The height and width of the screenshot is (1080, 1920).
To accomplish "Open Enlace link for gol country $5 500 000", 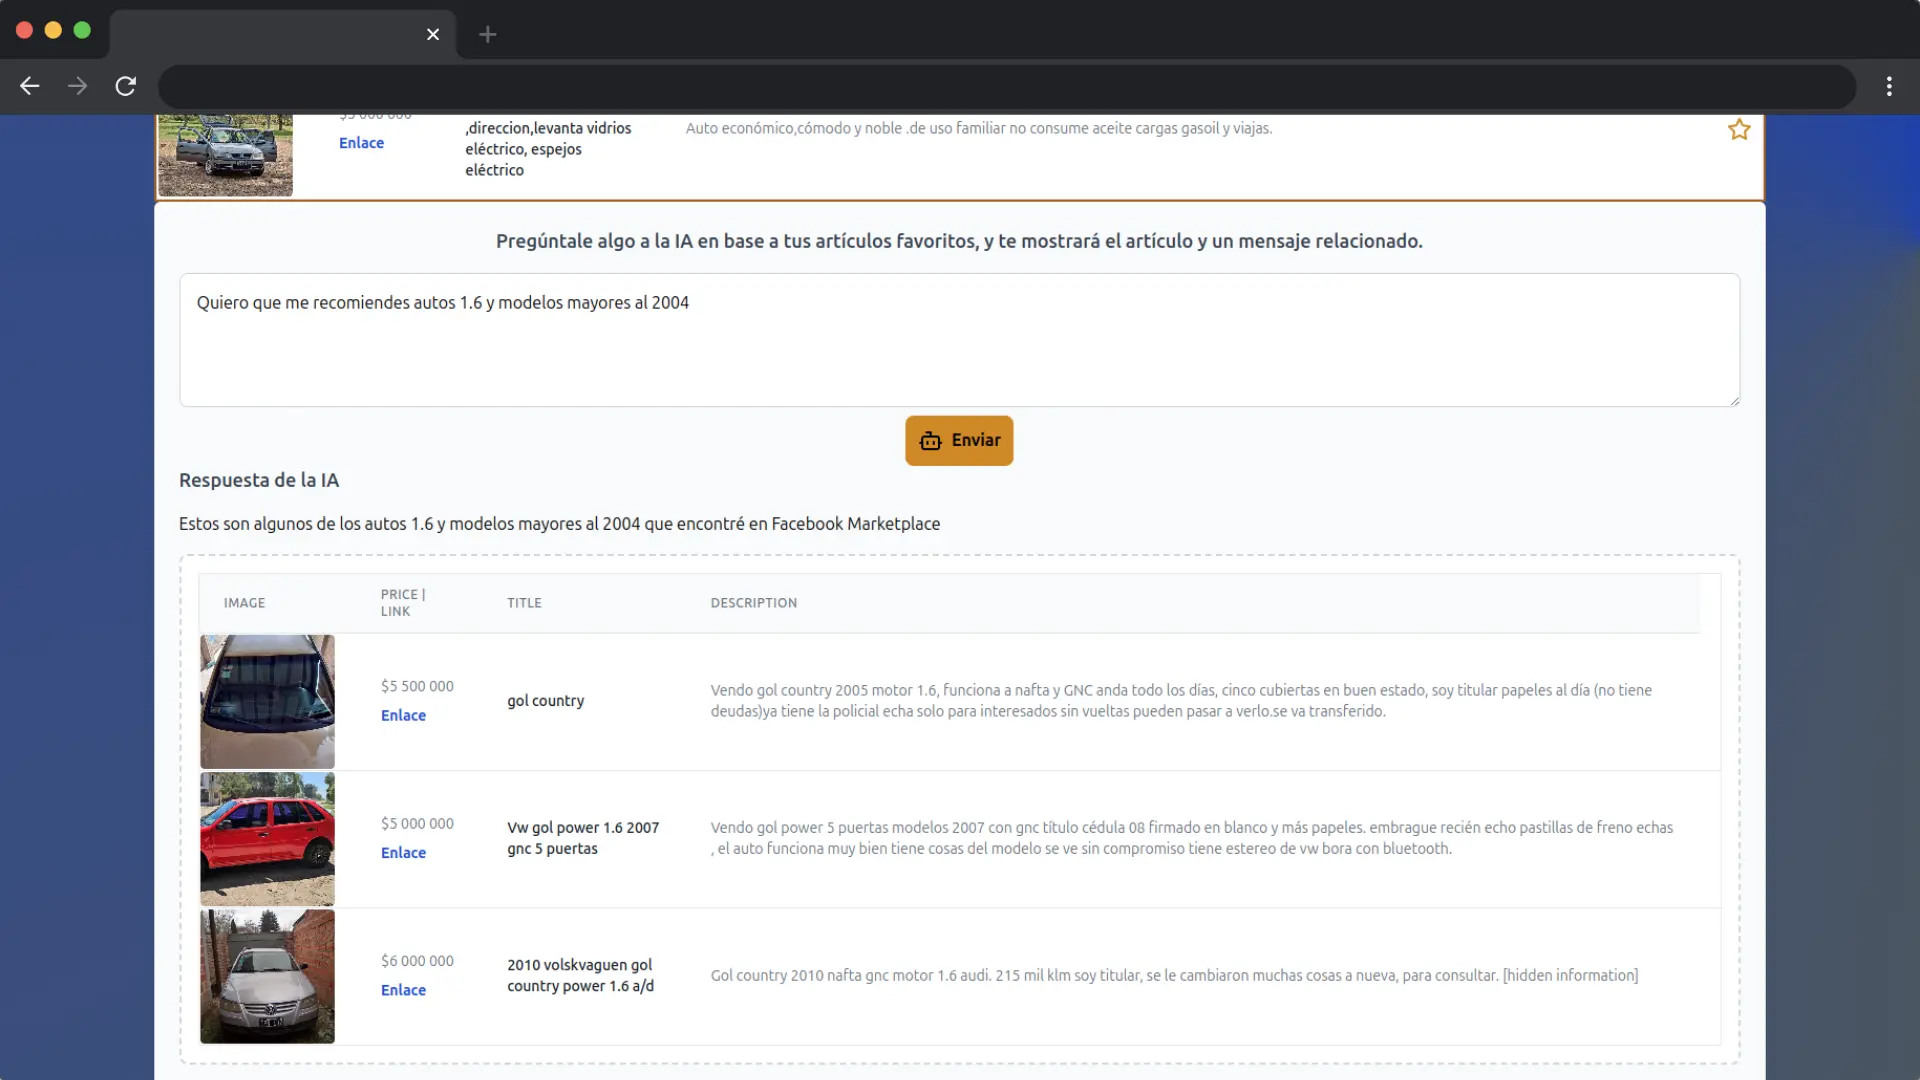I will [x=403, y=715].
